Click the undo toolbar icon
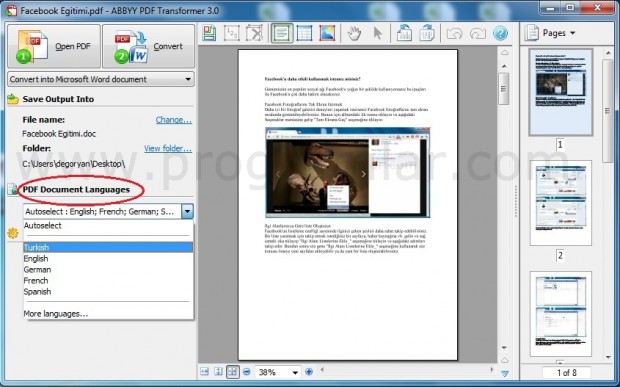The width and height of the screenshot is (620, 387). 455,34
